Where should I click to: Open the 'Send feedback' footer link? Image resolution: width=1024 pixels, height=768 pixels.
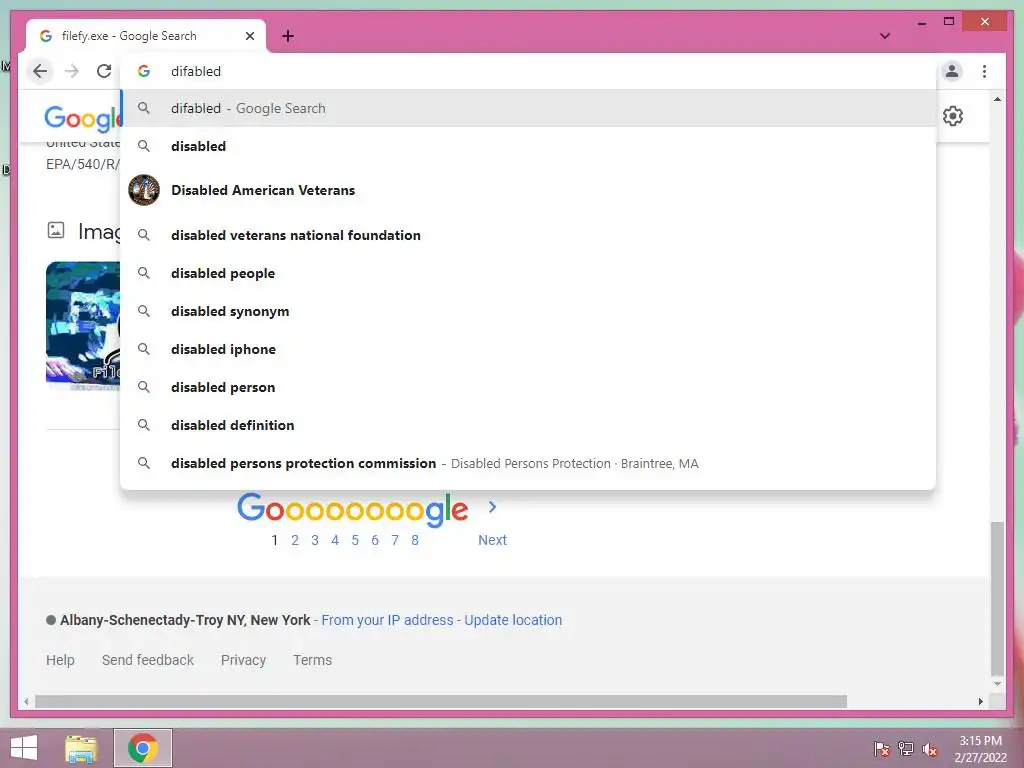(148, 660)
